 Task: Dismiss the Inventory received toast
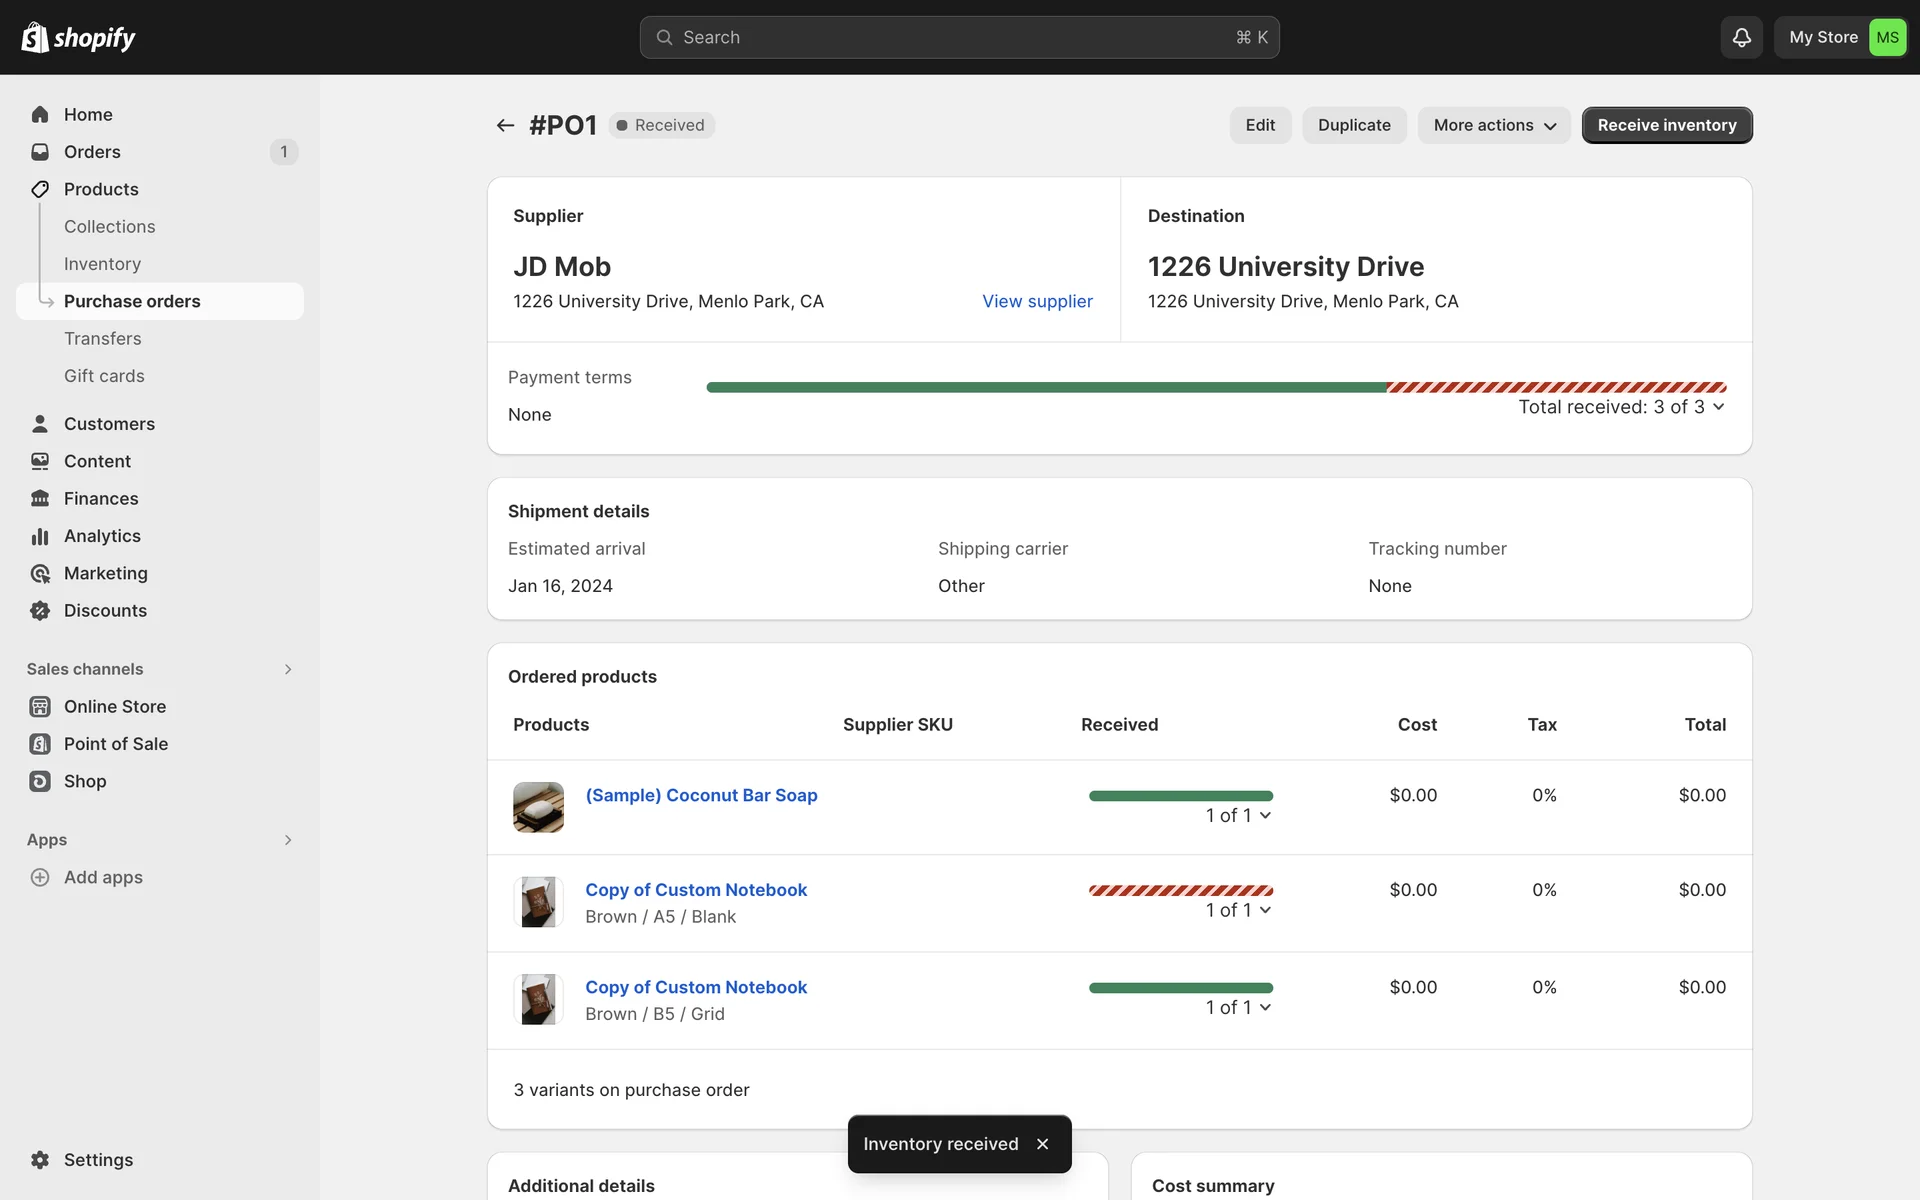(1043, 1144)
